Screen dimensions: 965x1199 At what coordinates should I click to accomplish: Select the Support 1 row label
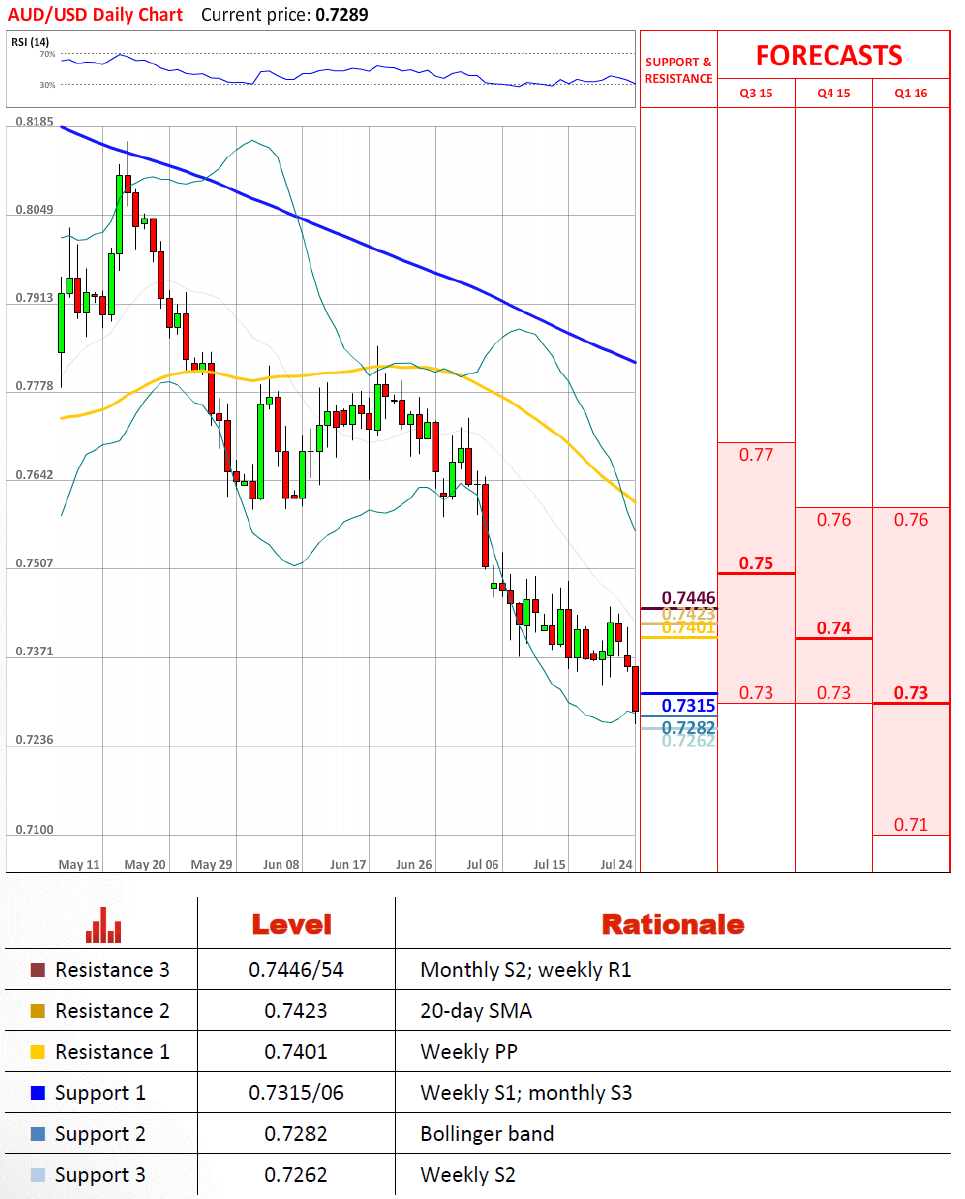point(100,1093)
